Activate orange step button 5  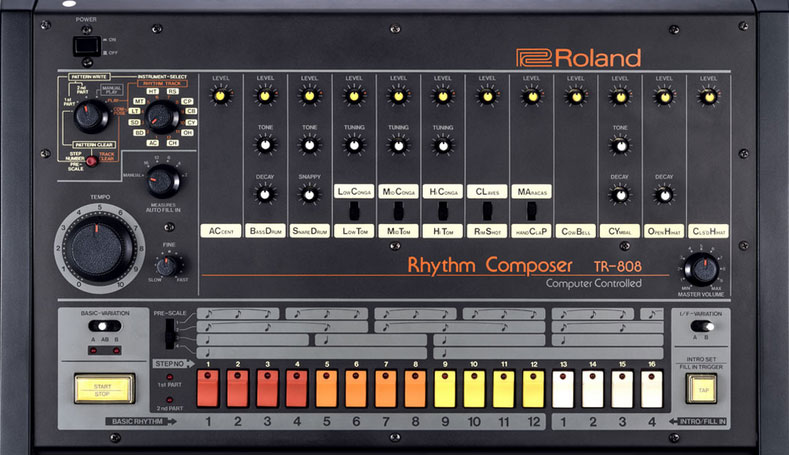tap(327, 389)
